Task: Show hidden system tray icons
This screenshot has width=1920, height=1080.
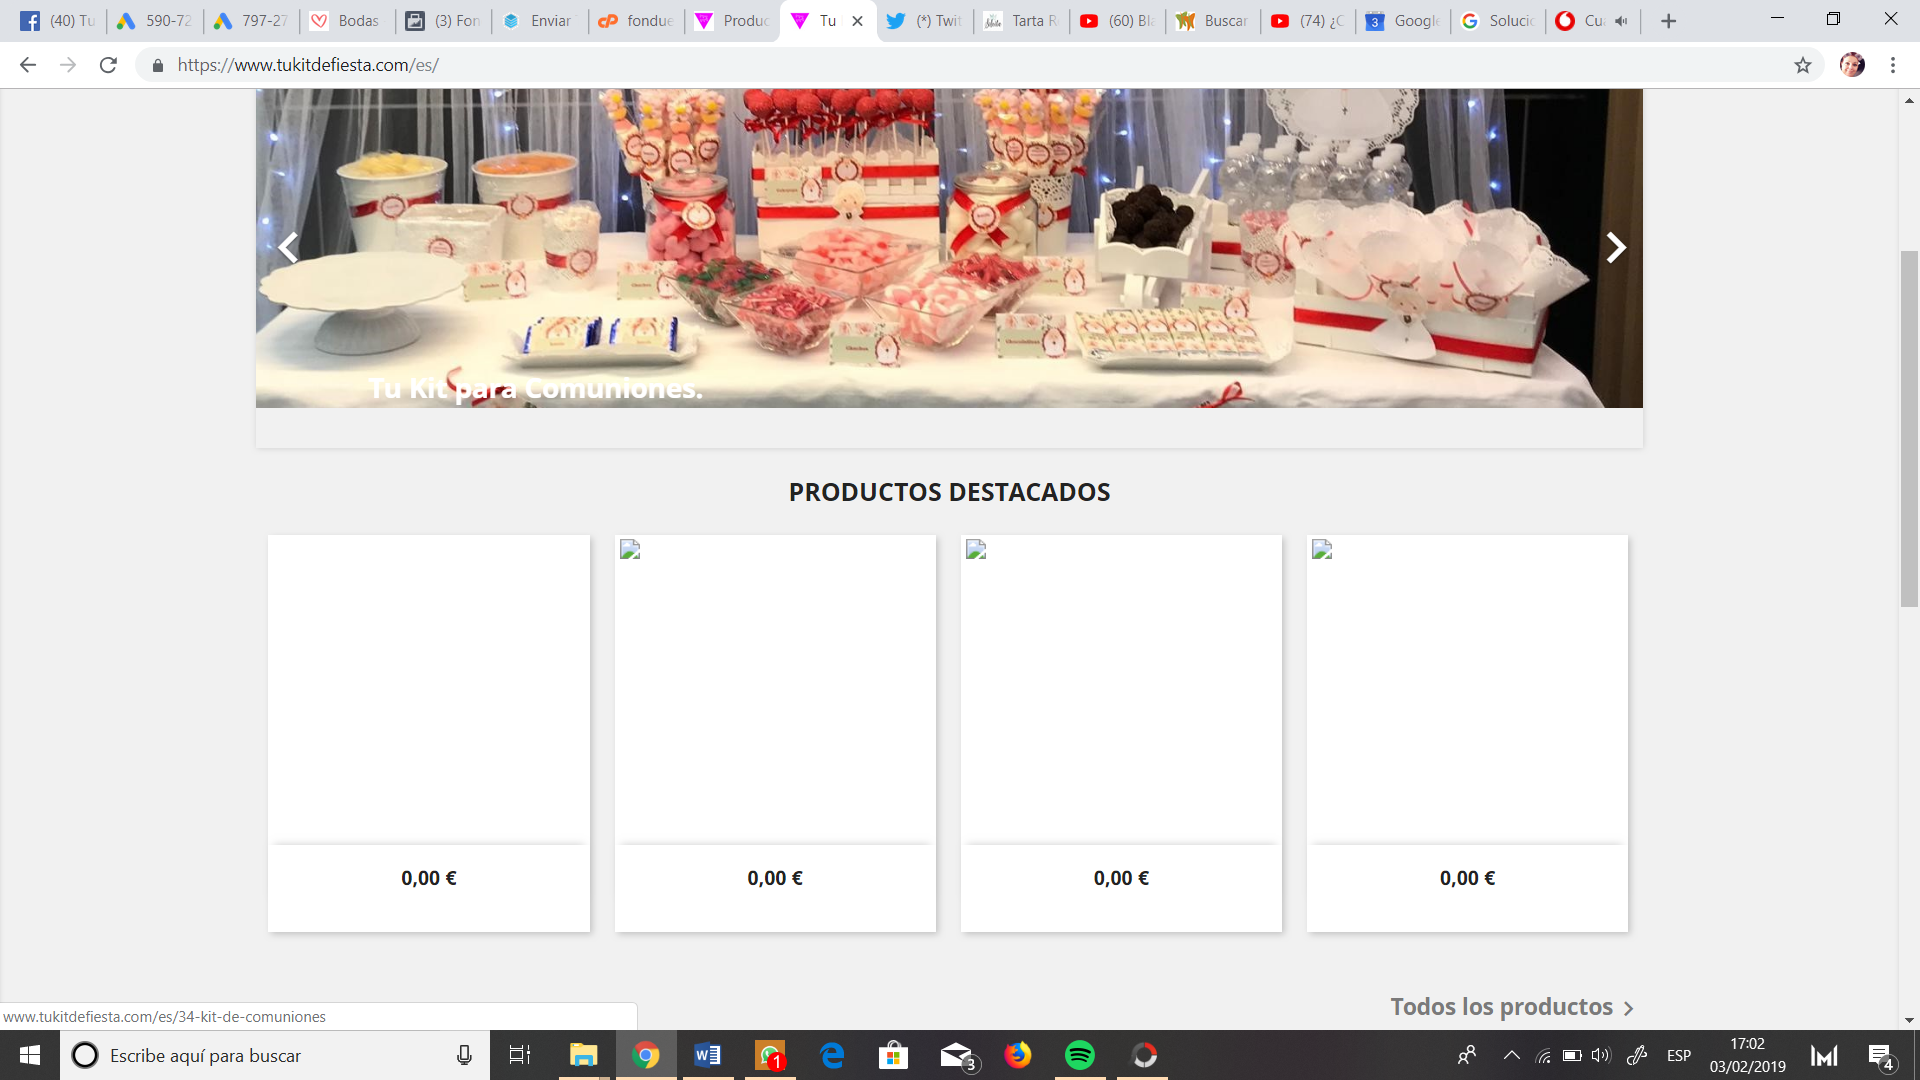Action: click(1511, 1055)
